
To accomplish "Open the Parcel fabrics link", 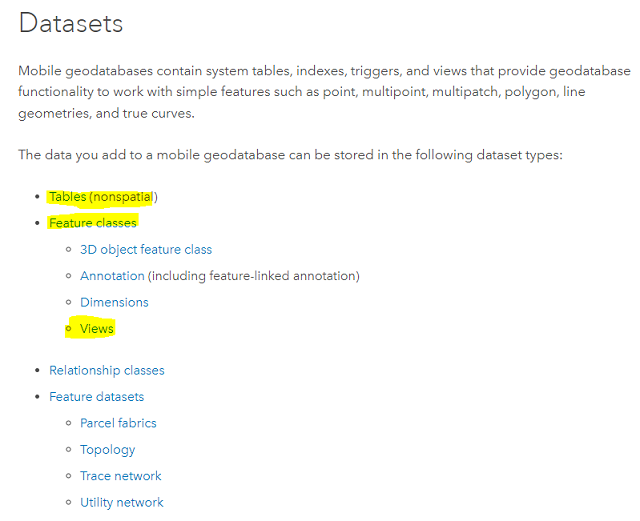I will point(118,423).
